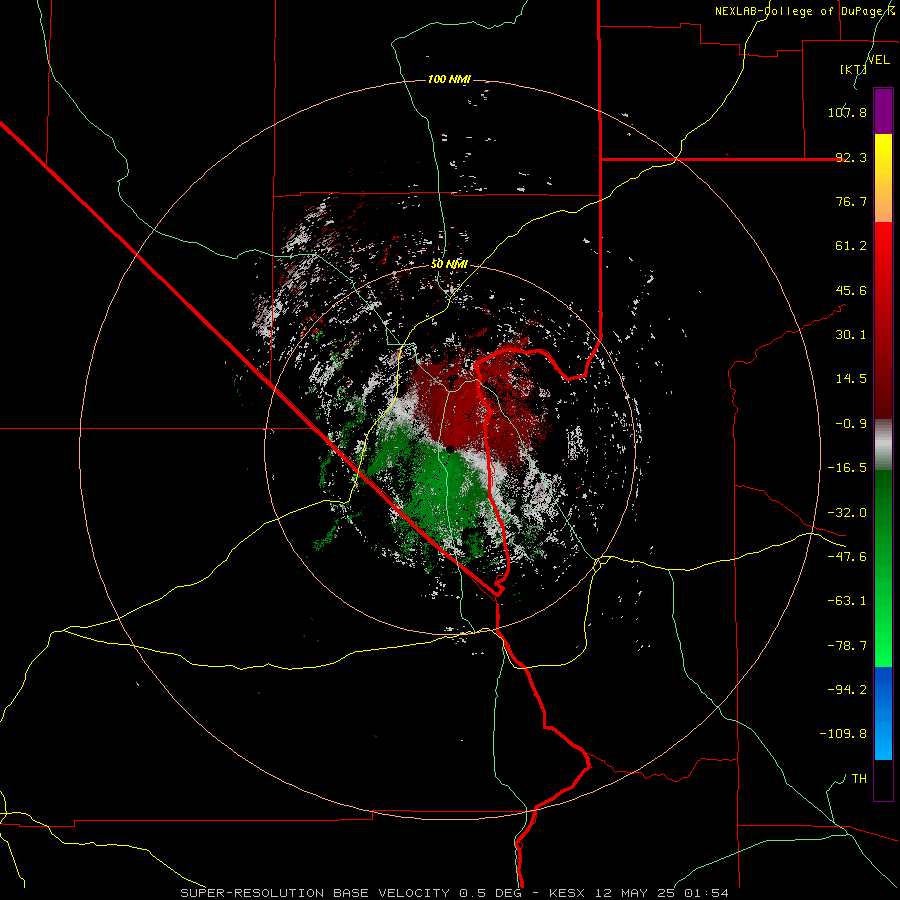Click the -94.2 velocity scale value

pyautogui.click(x=847, y=690)
